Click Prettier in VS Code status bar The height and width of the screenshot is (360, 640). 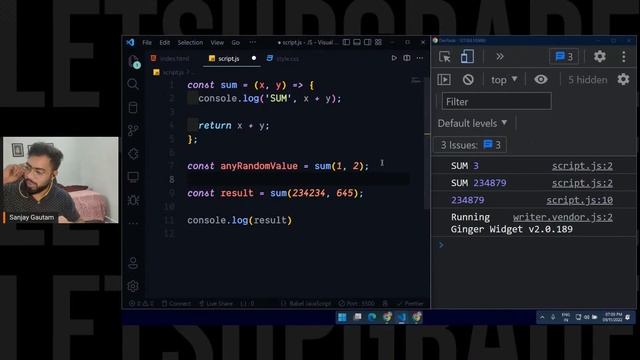410,303
